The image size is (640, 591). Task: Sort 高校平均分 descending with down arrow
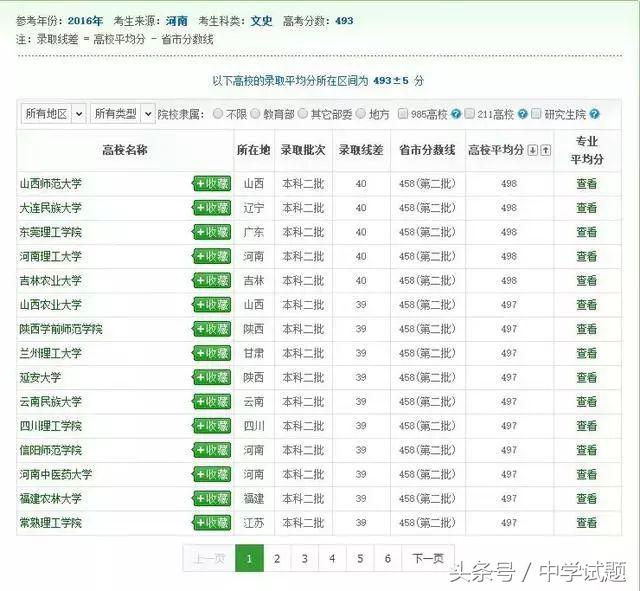(x=533, y=150)
